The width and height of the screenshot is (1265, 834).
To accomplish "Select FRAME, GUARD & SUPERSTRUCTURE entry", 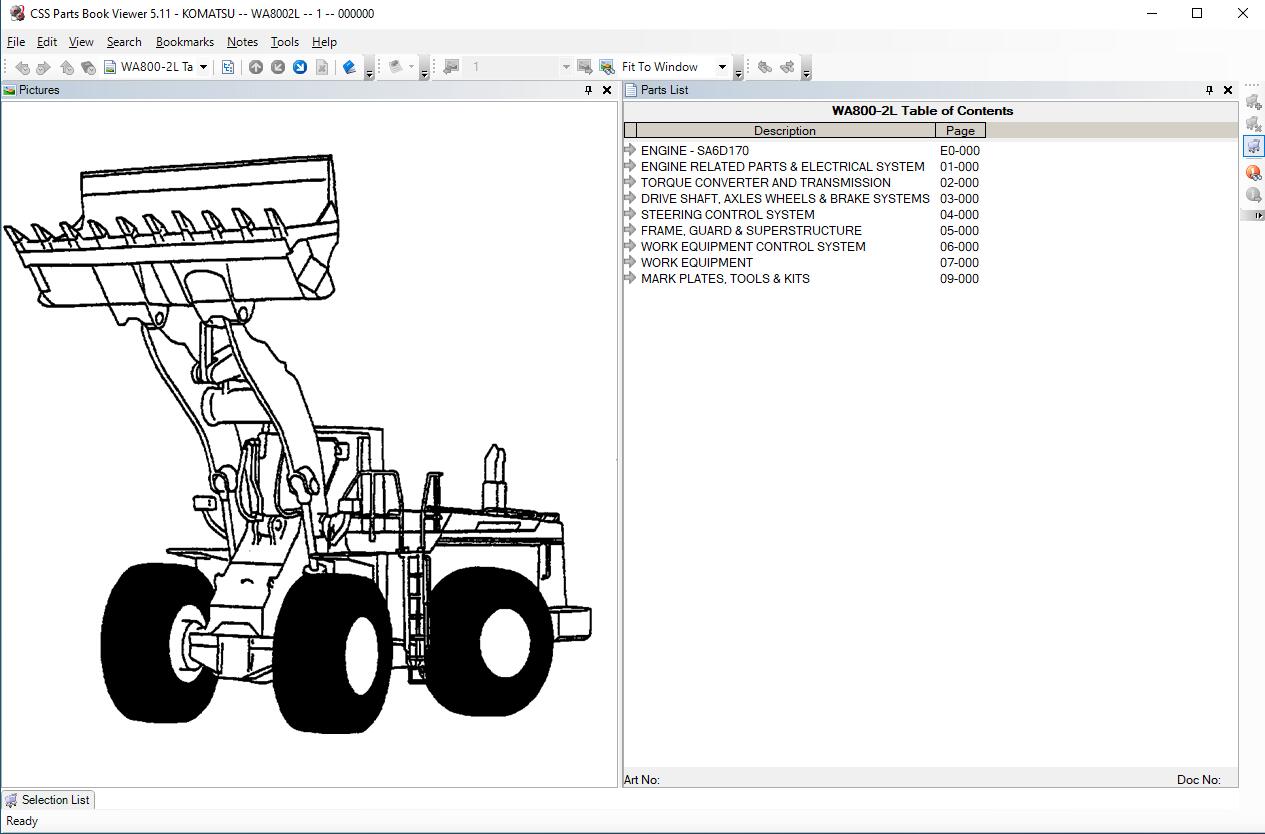I will click(x=751, y=231).
